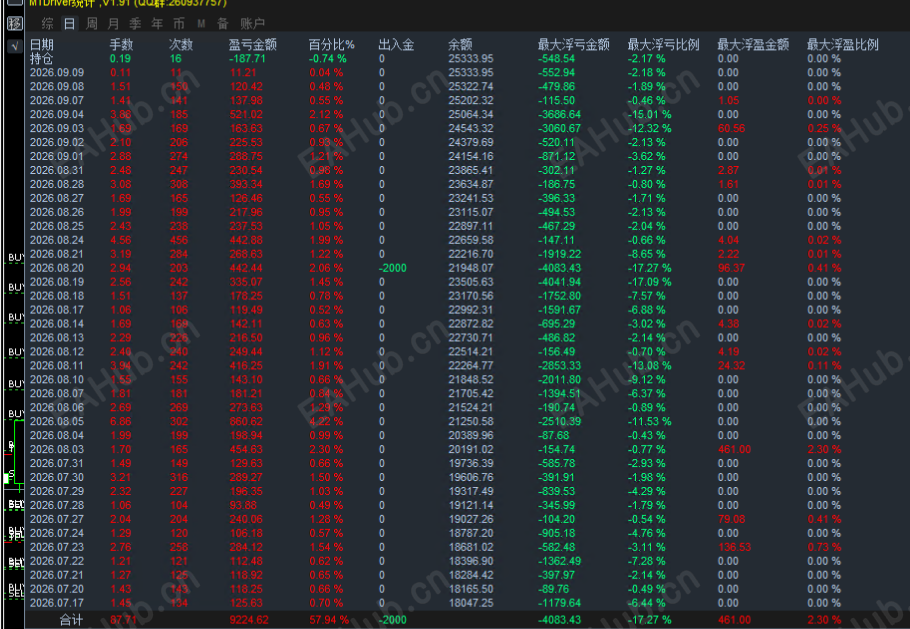Click the 移 move-panel button
Viewport: 910px width, 629px height.
[x=15, y=24]
